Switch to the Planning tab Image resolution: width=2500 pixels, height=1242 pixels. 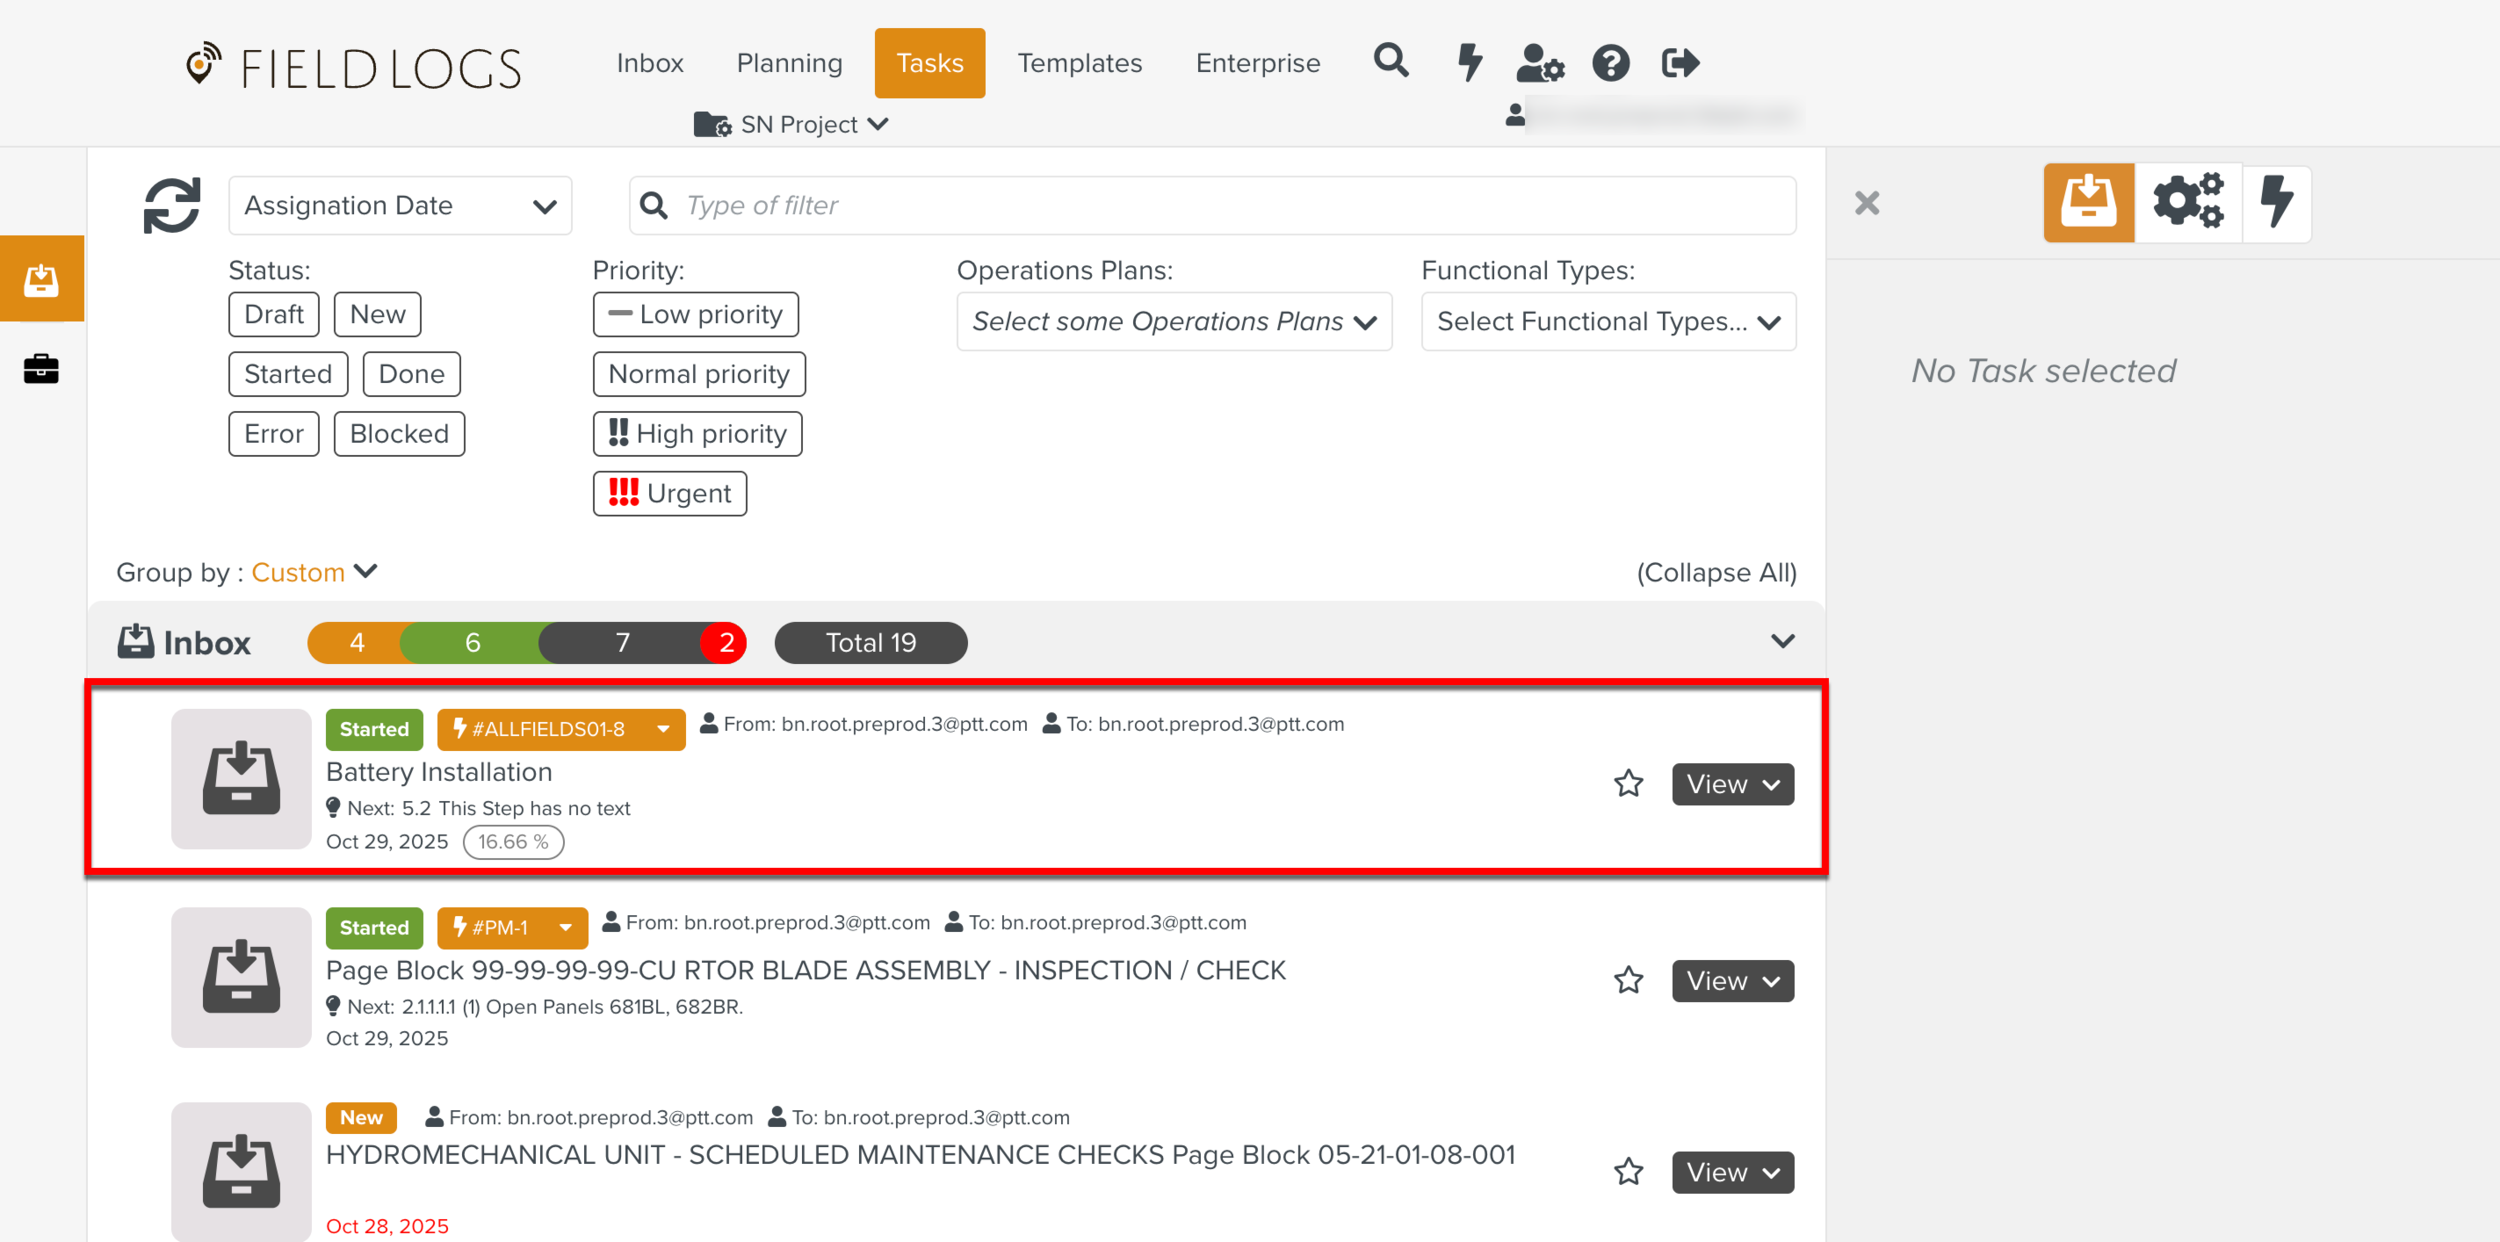point(789,63)
